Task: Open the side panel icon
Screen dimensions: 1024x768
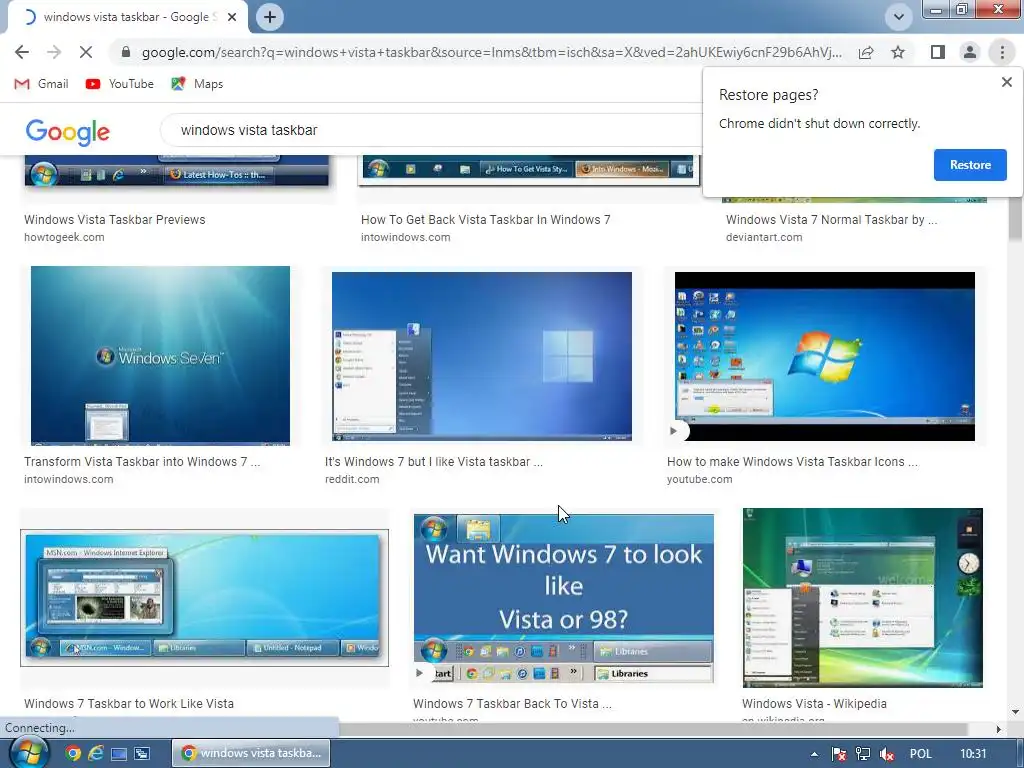Action: (938, 52)
